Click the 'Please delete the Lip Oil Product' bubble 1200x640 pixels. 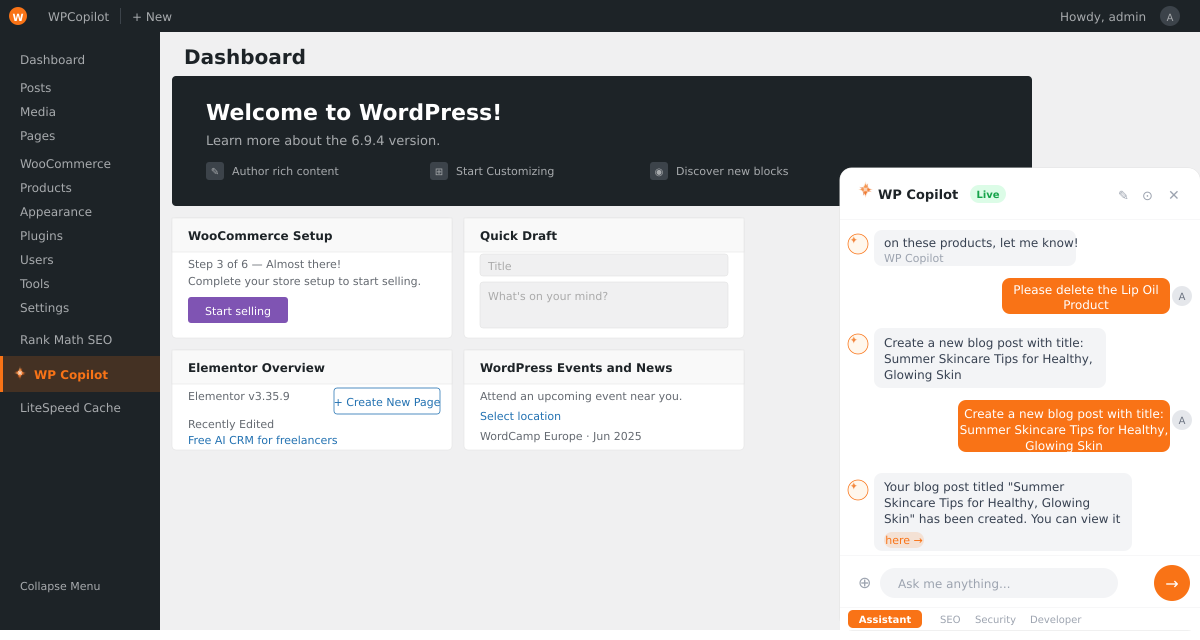click(1086, 296)
